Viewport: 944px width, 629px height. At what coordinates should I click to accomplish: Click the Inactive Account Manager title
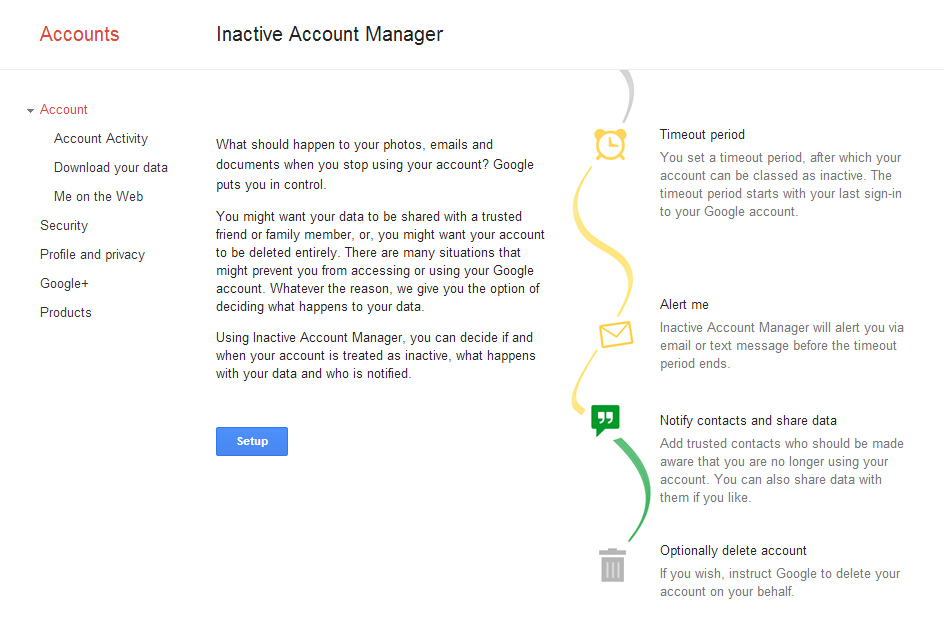[329, 34]
